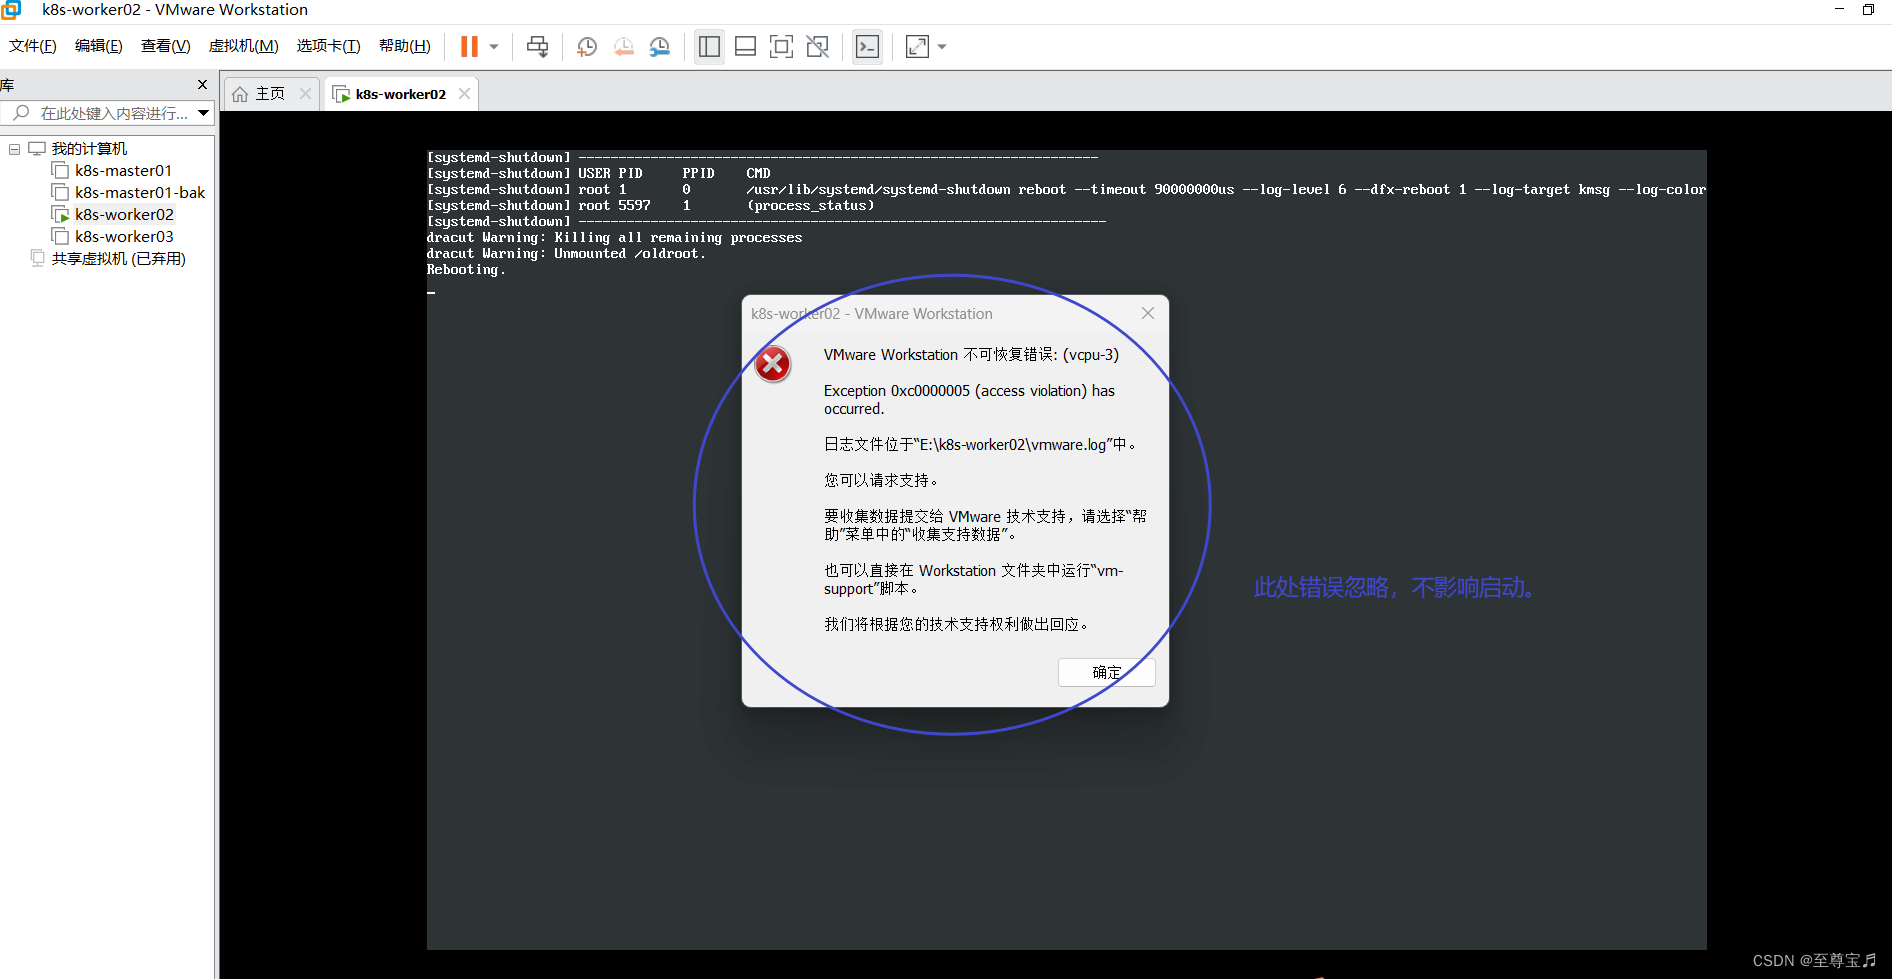Open the library search dropdown arrow
Image resolution: width=1892 pixels, height=979 pixels.
(x=204, y=113)
